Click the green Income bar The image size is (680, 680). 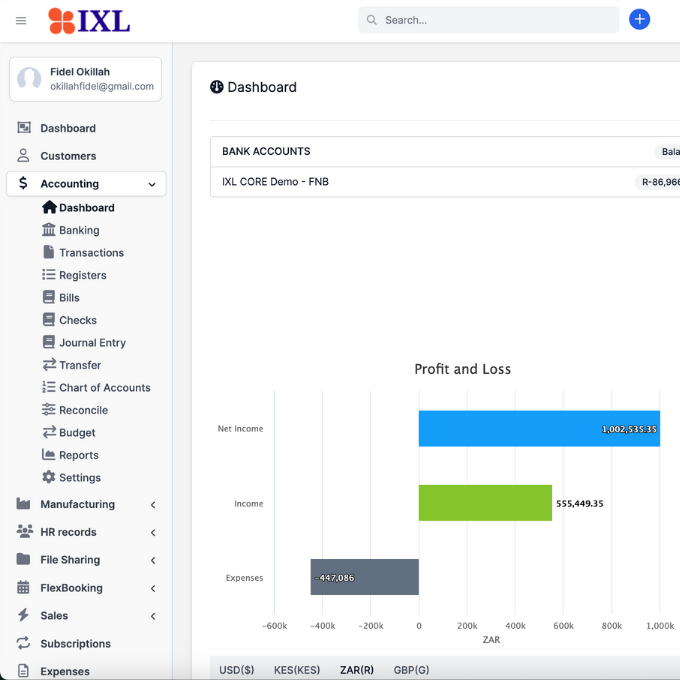click(x=485, y=503)
